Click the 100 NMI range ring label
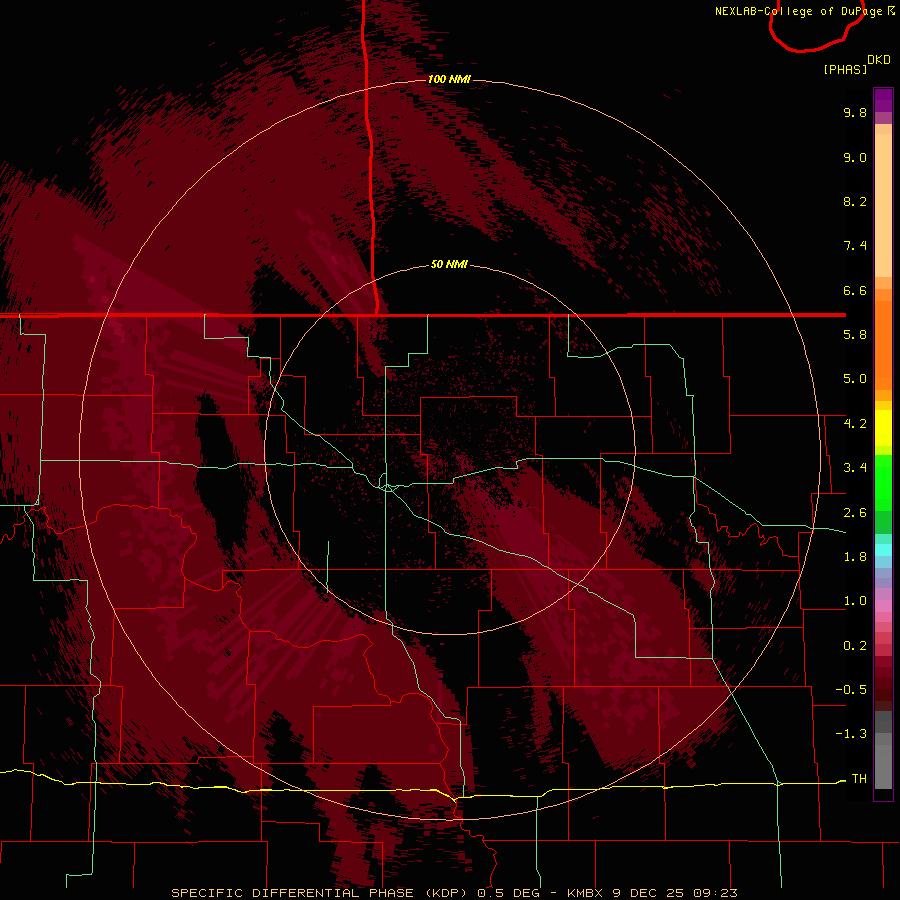Viewport: 900px width, 900px height. tap(449, 79)
